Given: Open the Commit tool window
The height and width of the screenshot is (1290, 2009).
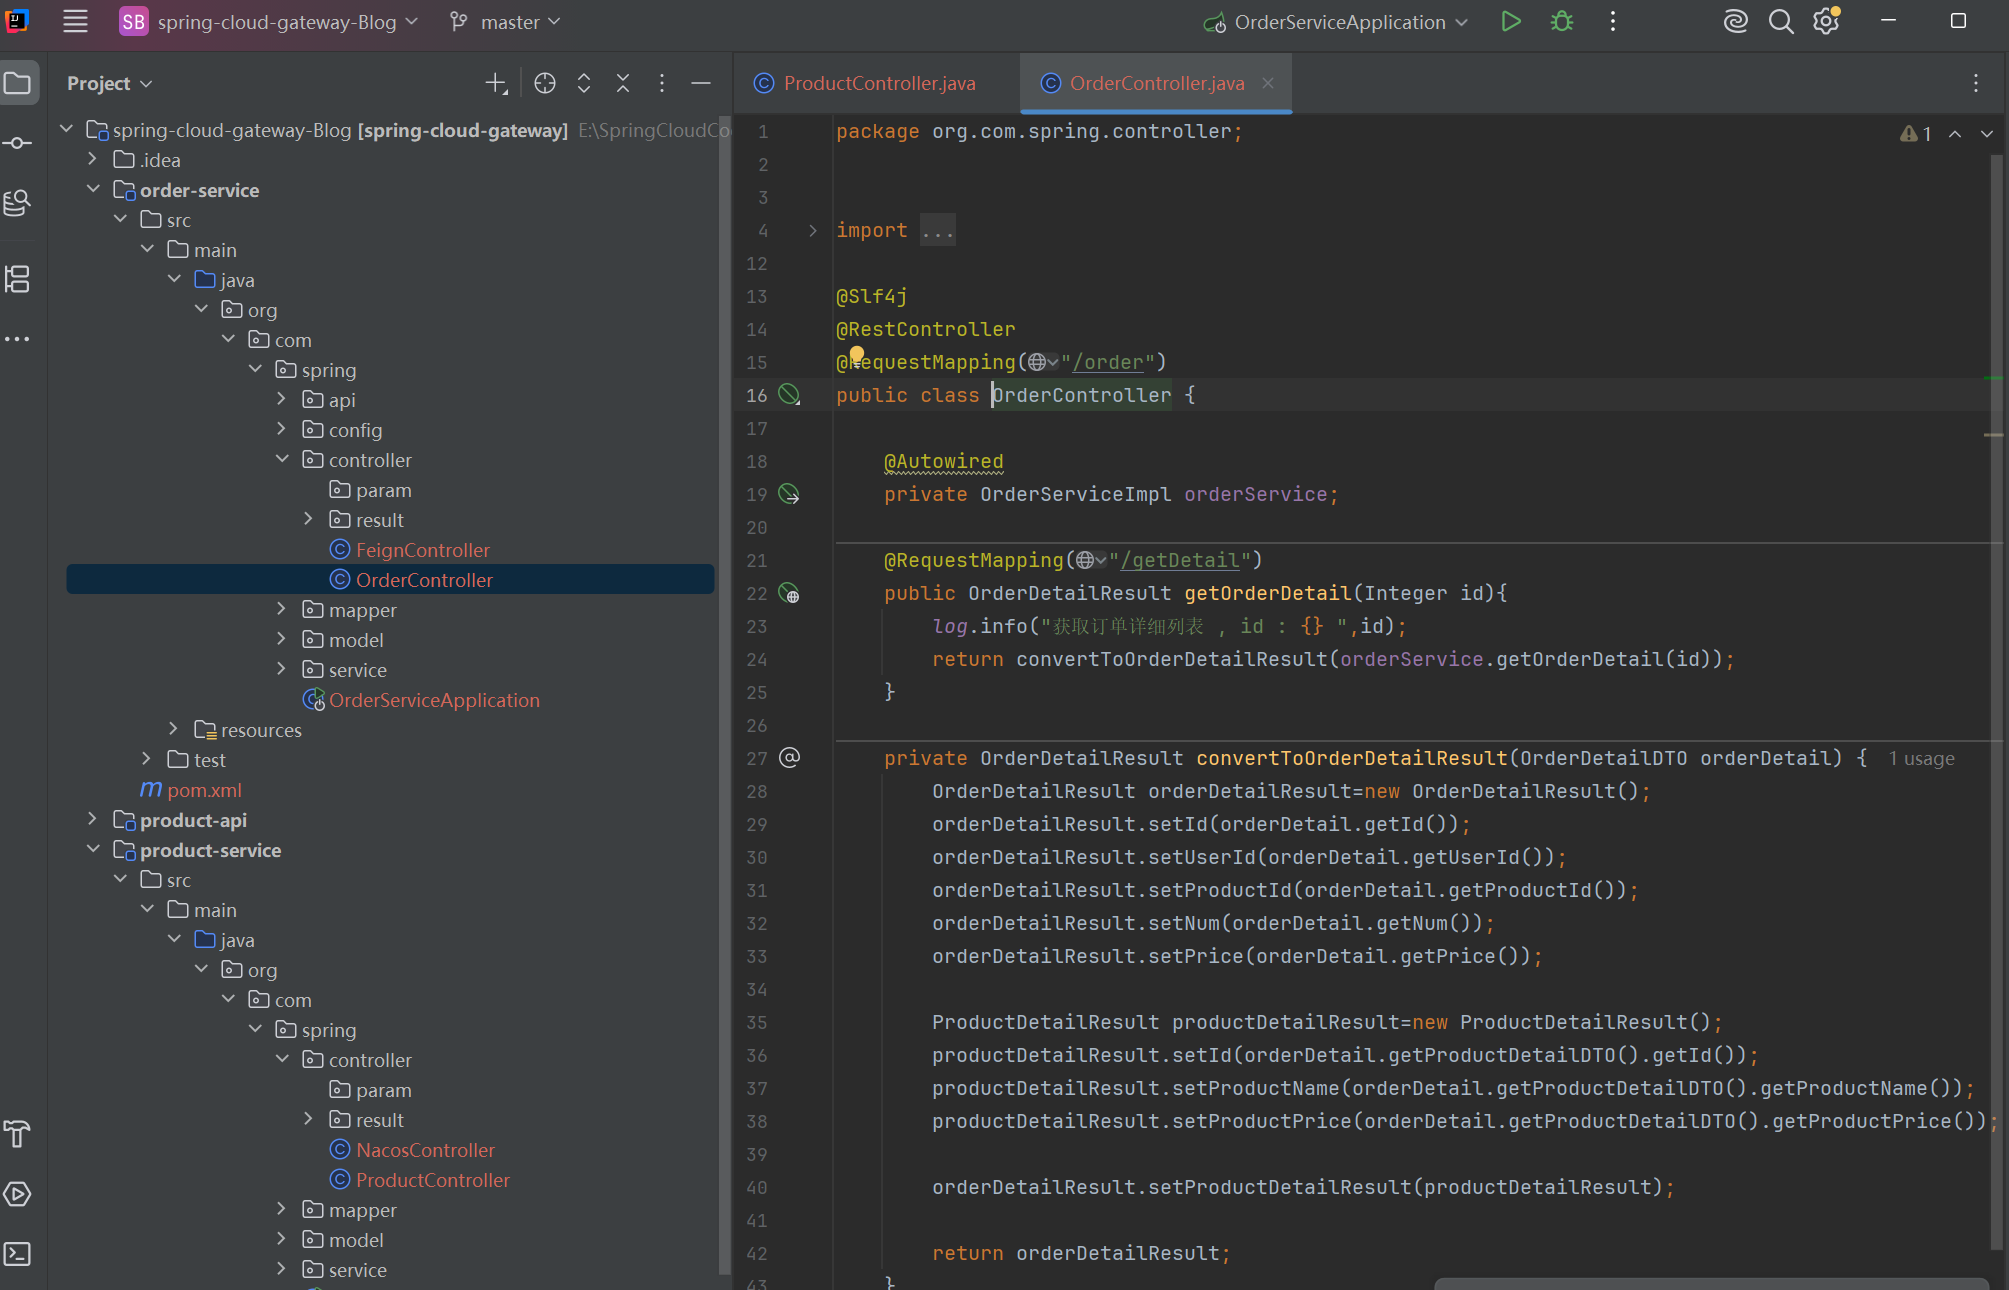Looking at the screenshot, I should pos(18,143).
